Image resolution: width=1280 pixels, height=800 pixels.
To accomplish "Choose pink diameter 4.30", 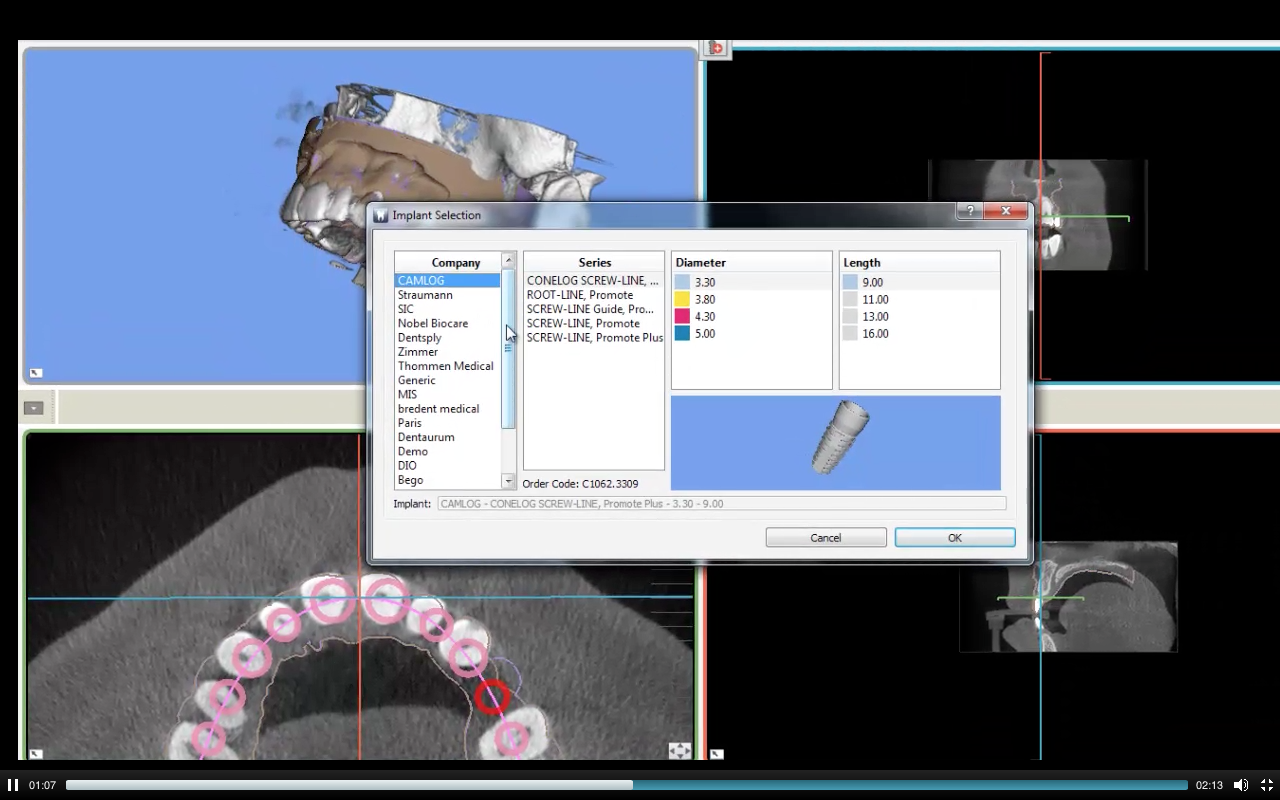I will 752,317.
